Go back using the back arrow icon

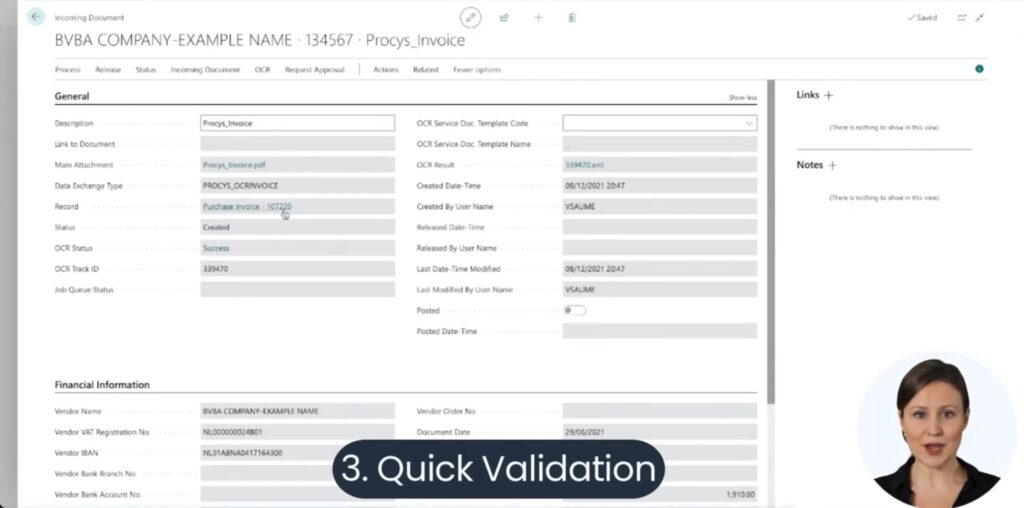point(36,17)
